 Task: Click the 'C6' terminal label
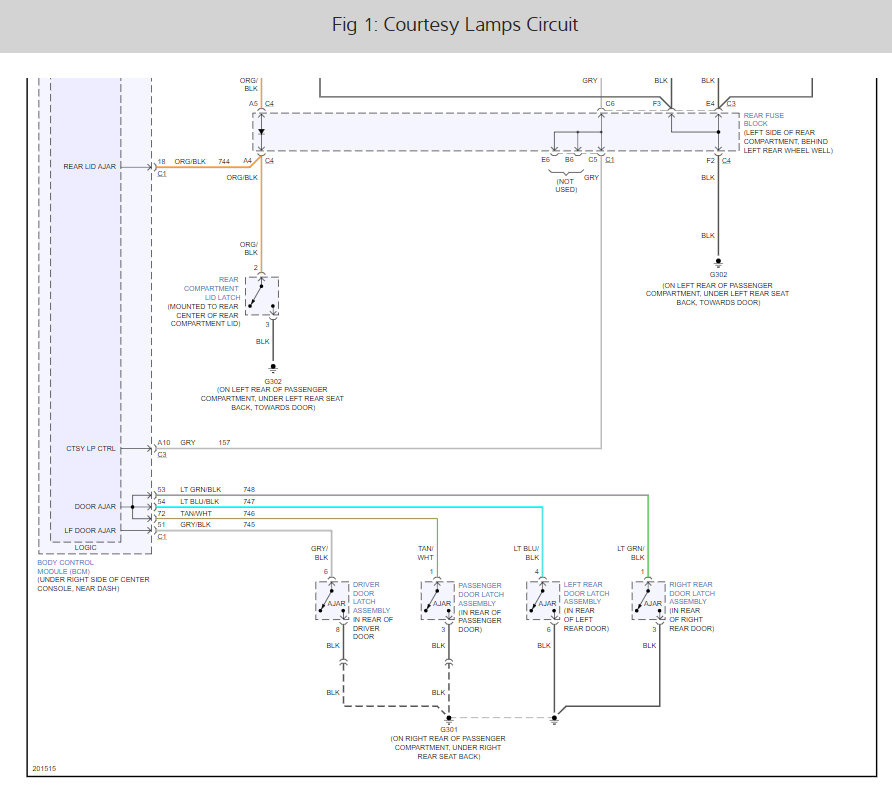[610, 104]
